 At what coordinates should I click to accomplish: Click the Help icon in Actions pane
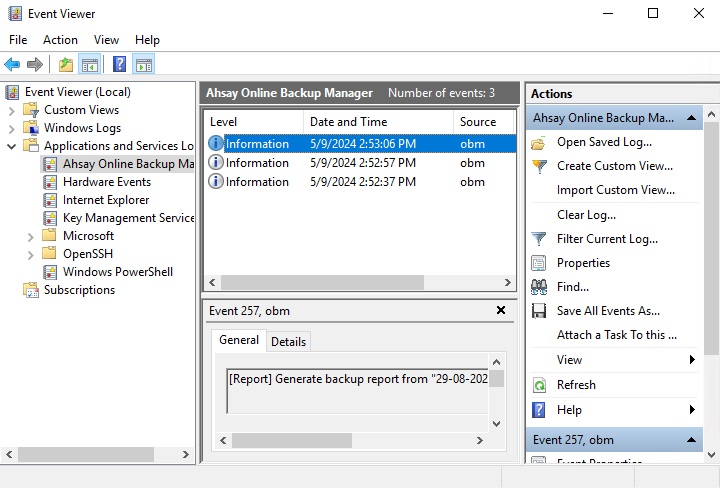click(x=538, y=409)
